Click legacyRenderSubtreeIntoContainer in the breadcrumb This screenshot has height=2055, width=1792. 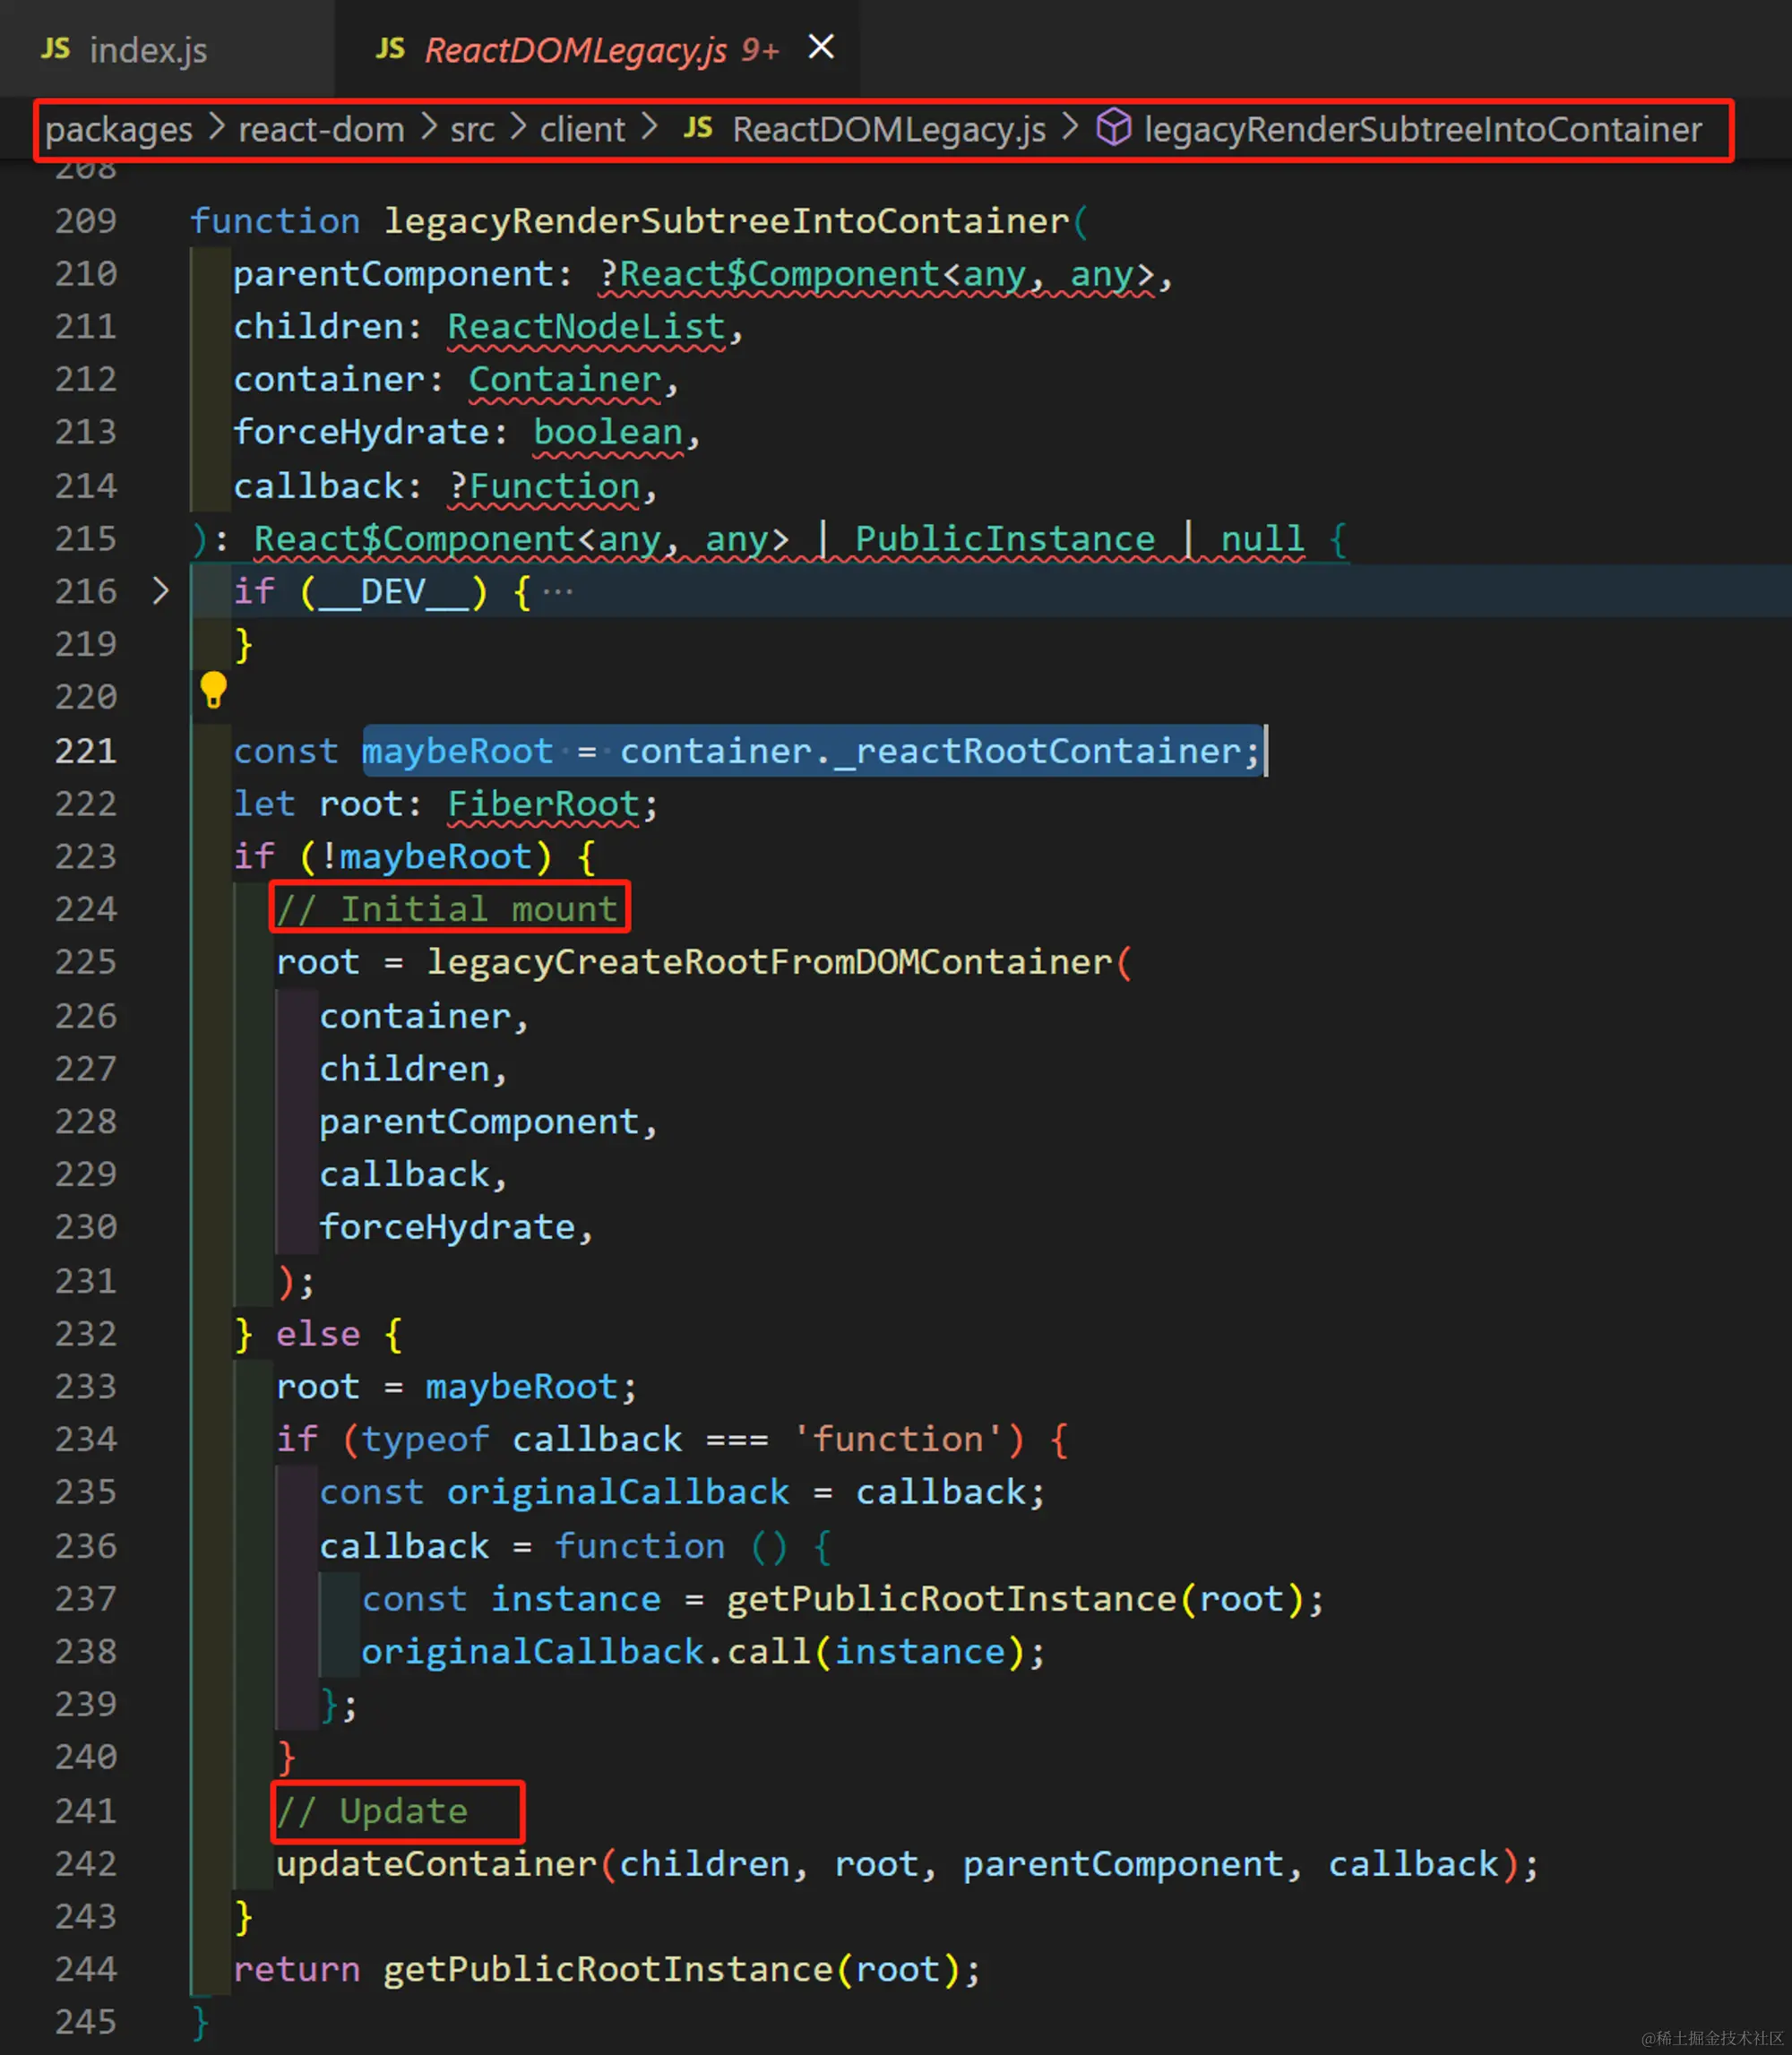pyautogui.click(x=1422, y=130)
